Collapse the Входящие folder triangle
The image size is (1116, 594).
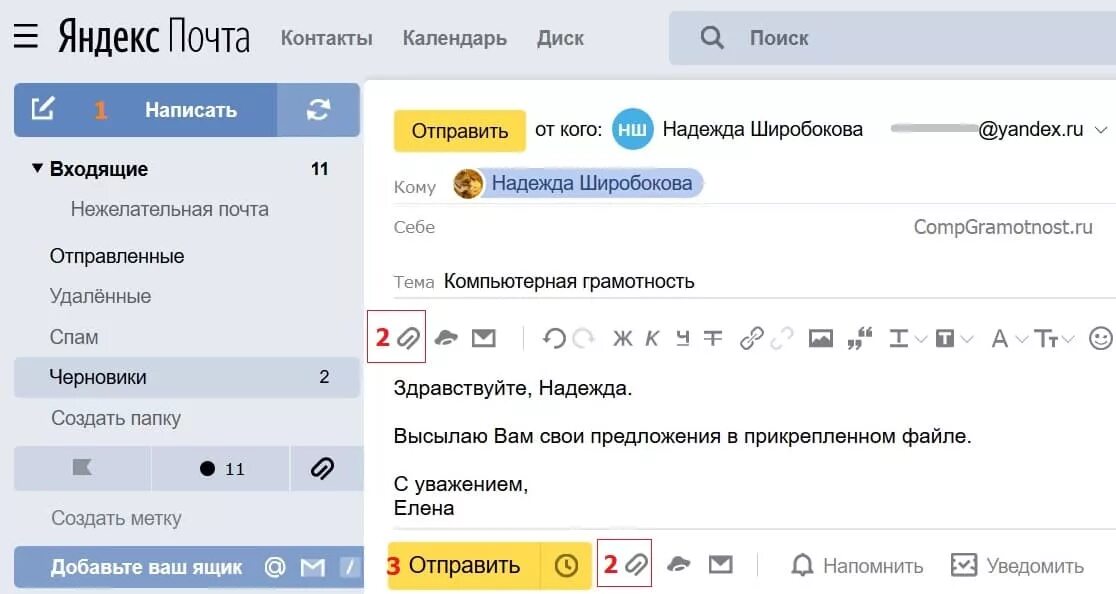37,169
